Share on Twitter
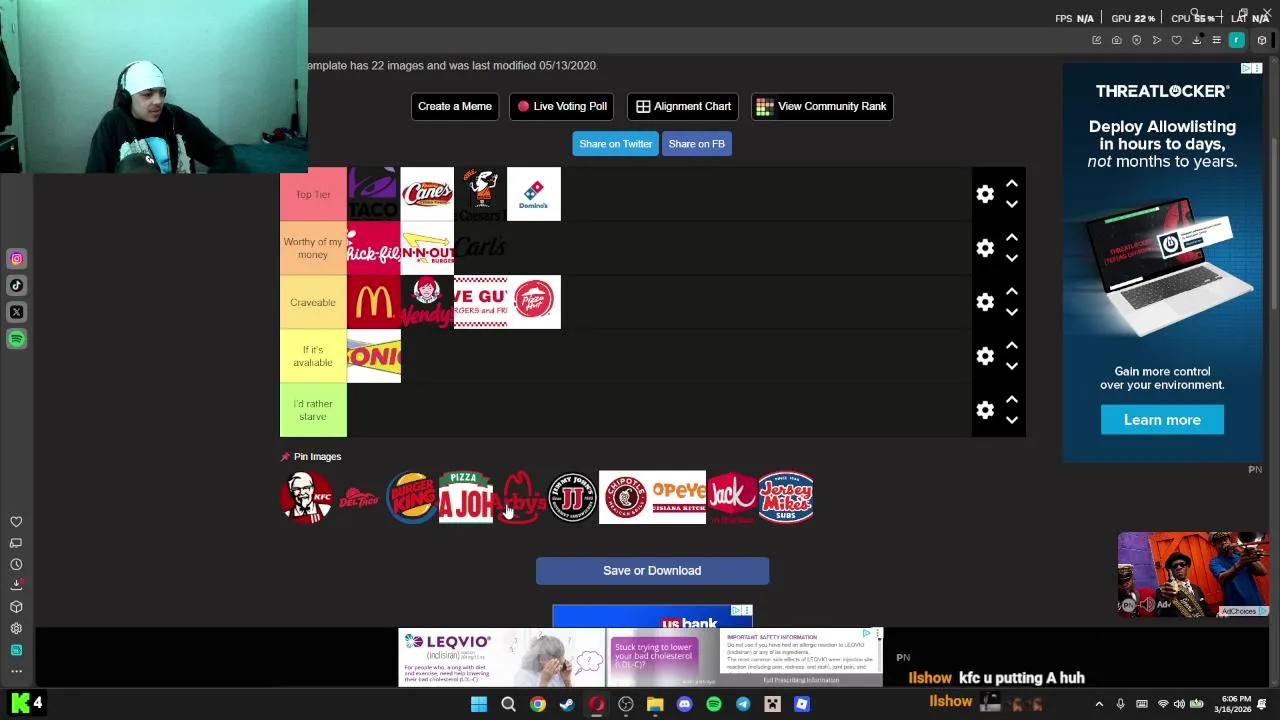 pyautogui.click(x=615, y=144)
